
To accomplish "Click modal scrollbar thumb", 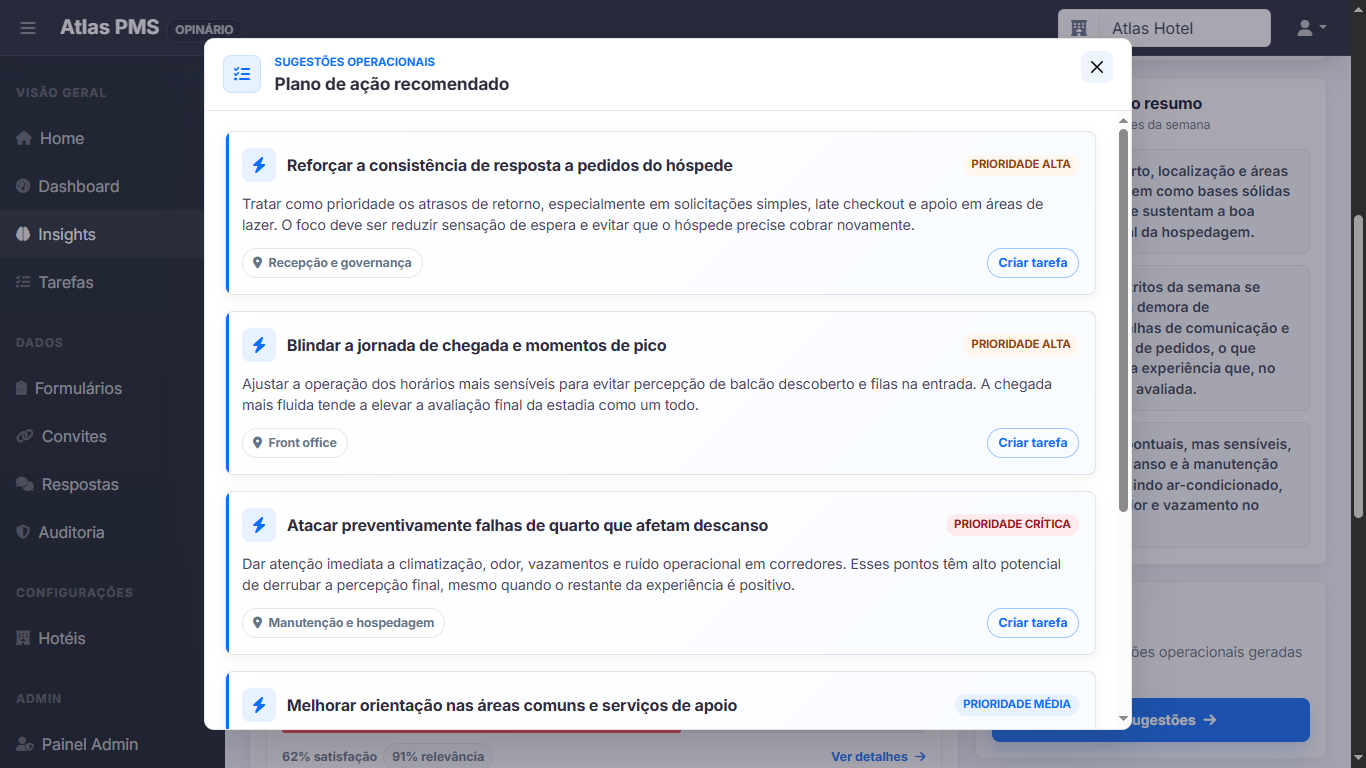I will pyautogui.click(x=1123, y=320).
